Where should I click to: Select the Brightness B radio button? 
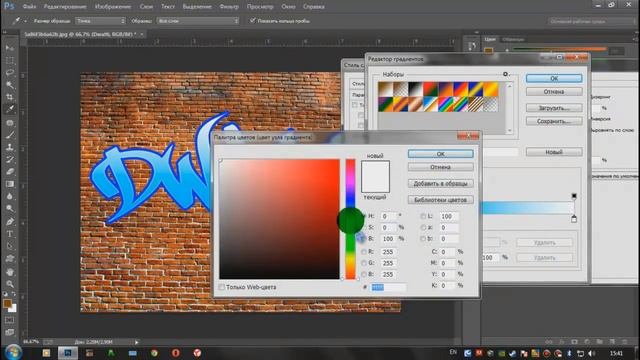362,238
